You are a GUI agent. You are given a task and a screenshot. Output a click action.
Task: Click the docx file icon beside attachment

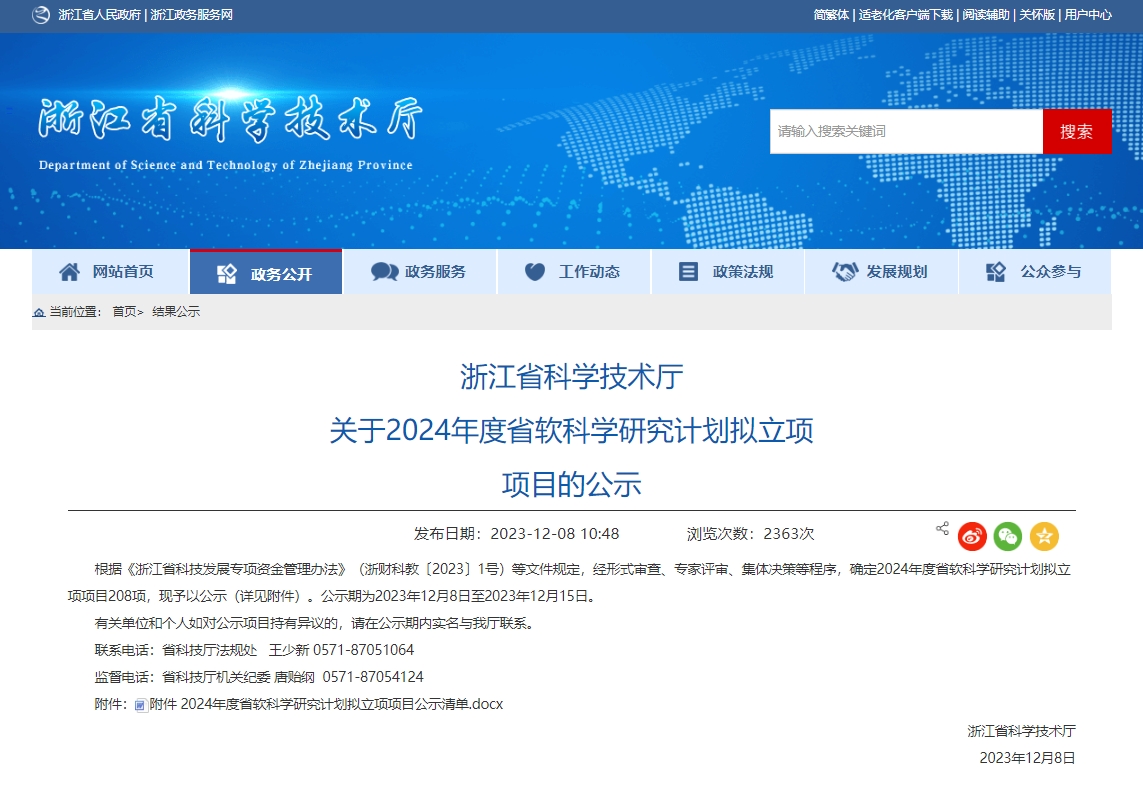click(x=140, y=705)
